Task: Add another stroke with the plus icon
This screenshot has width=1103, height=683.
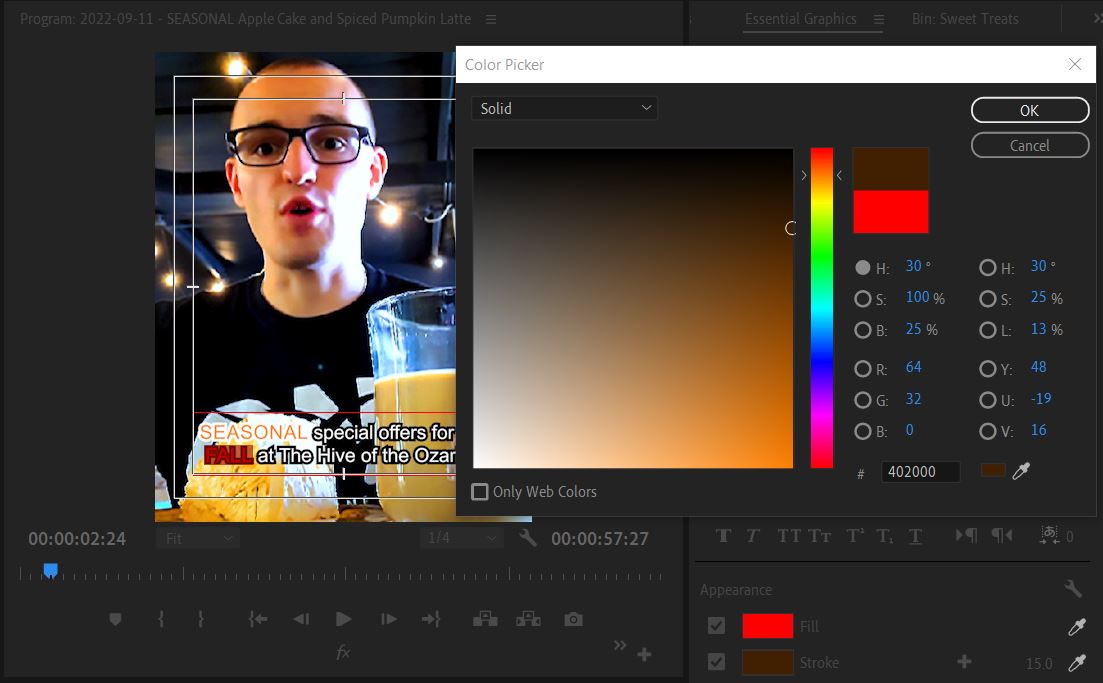Action: (964, 662)
